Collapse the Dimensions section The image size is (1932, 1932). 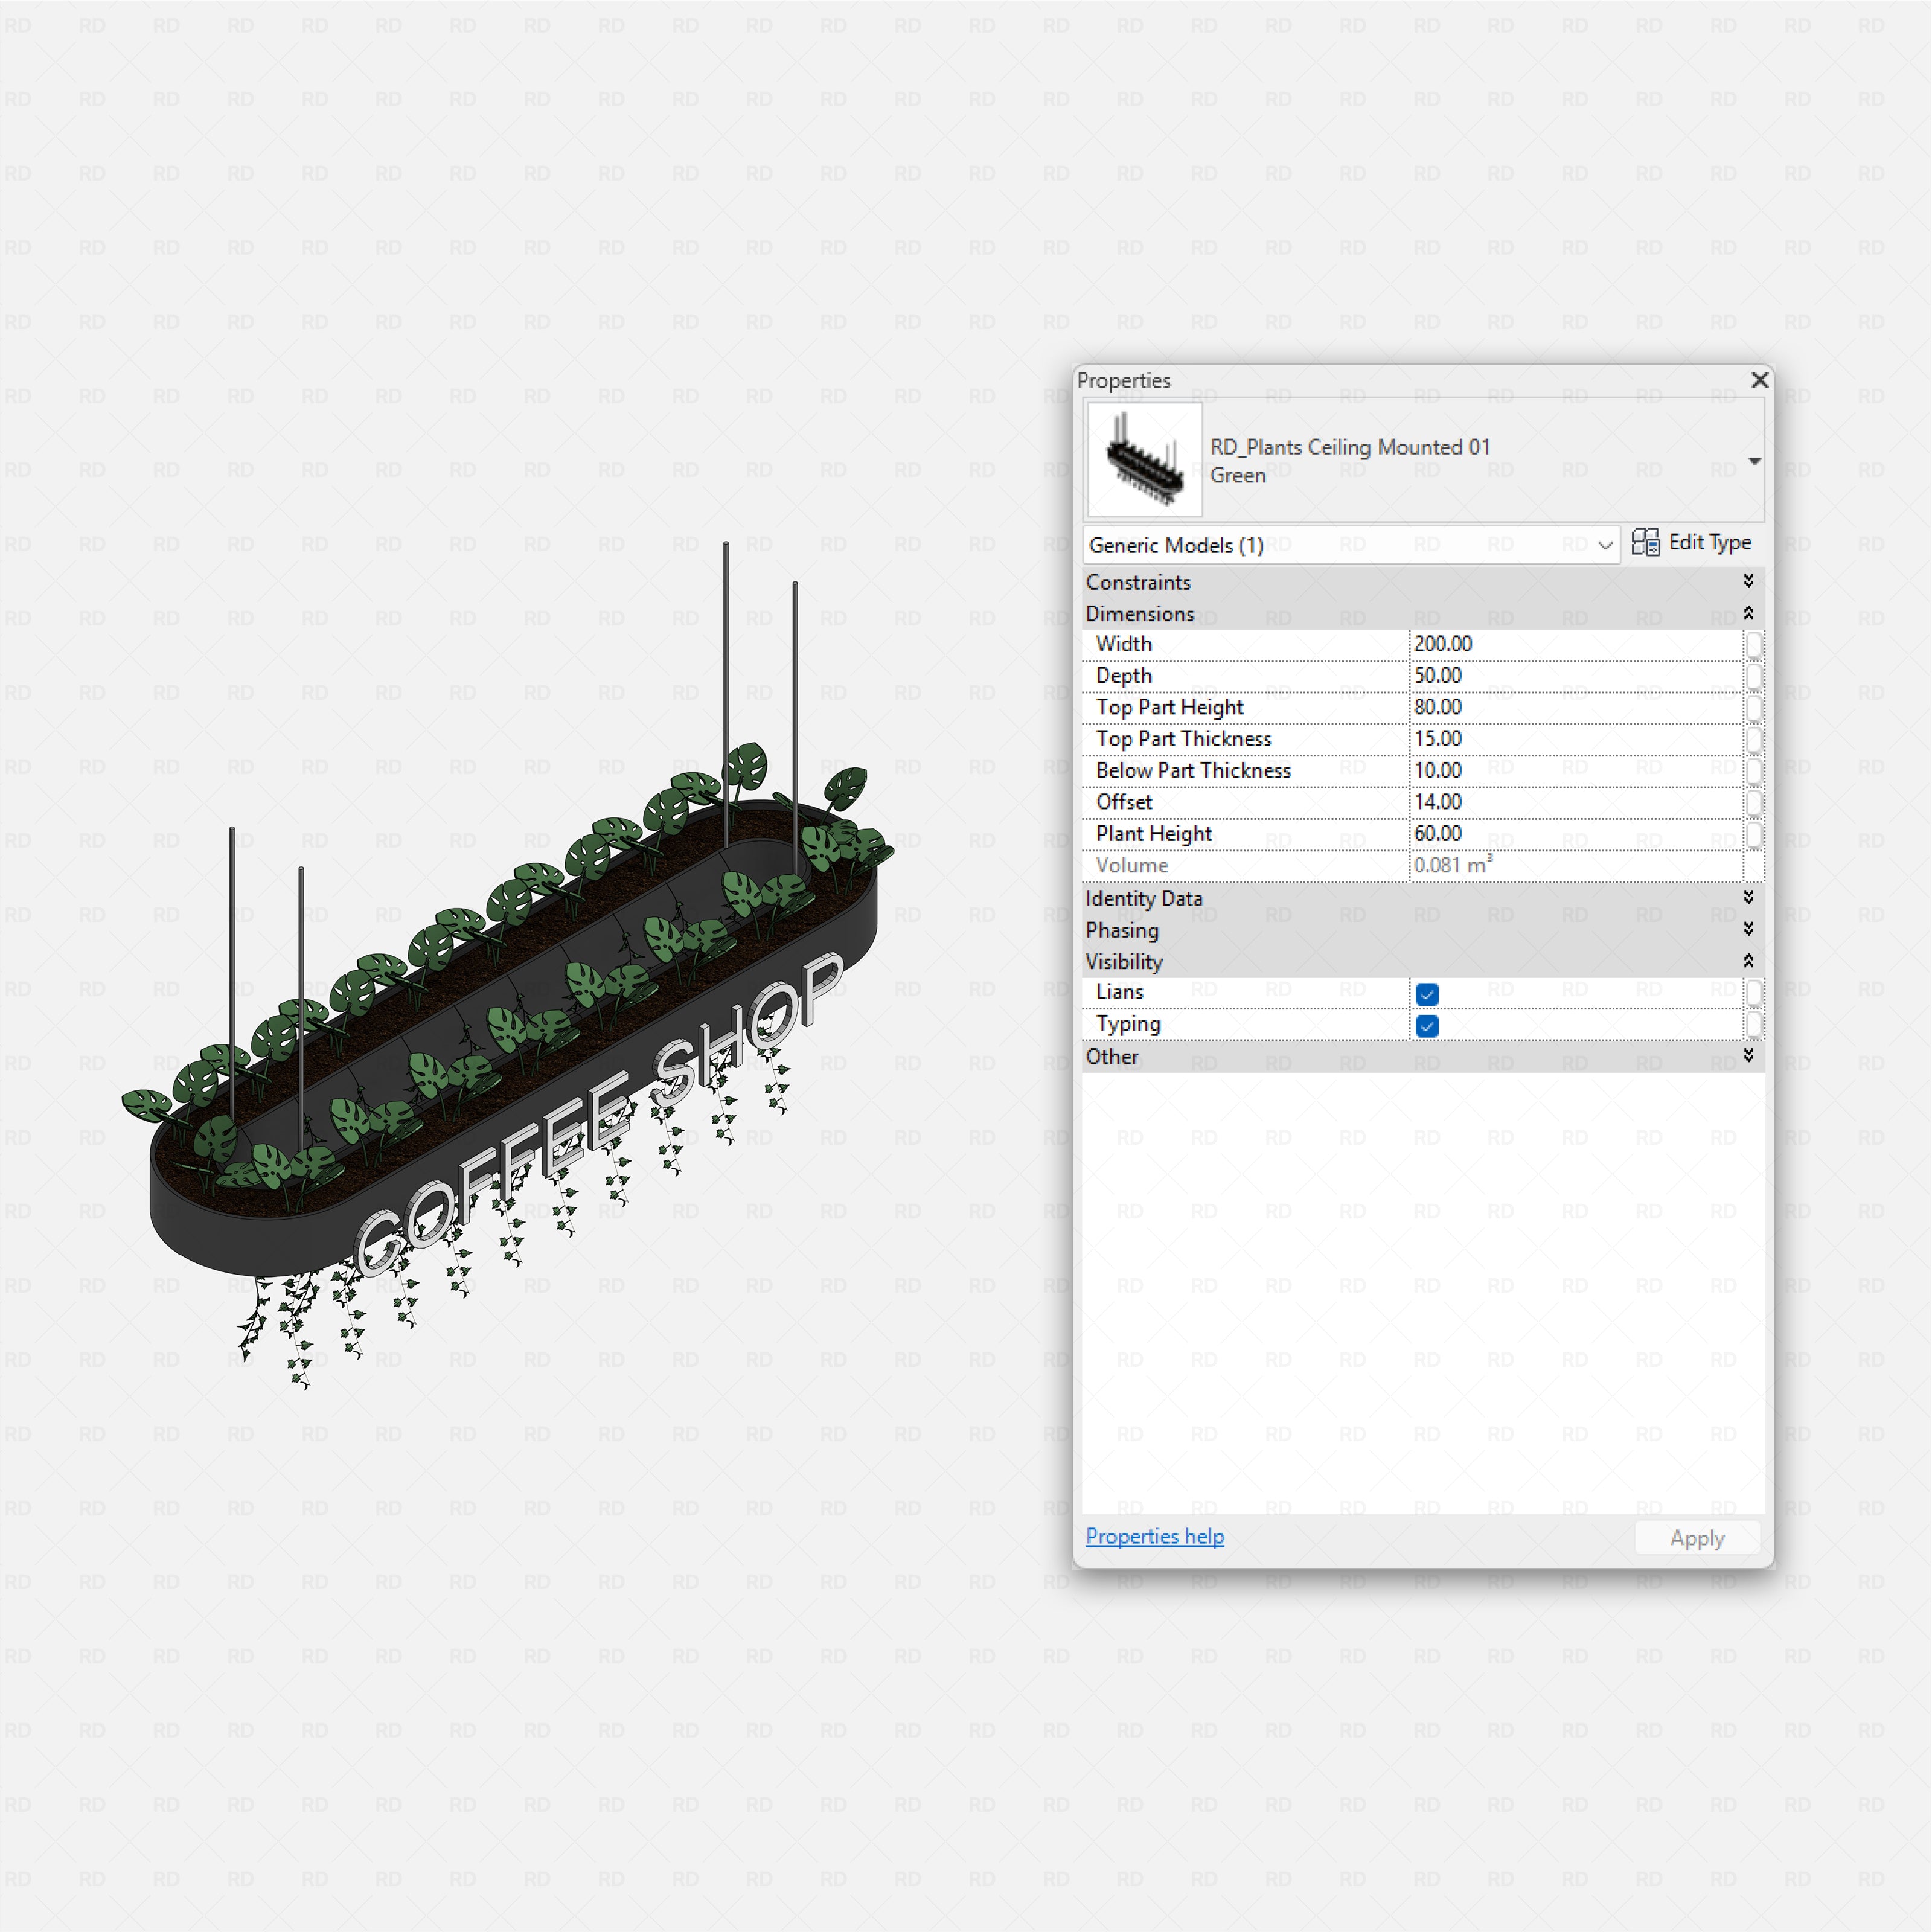point(1748,613)
